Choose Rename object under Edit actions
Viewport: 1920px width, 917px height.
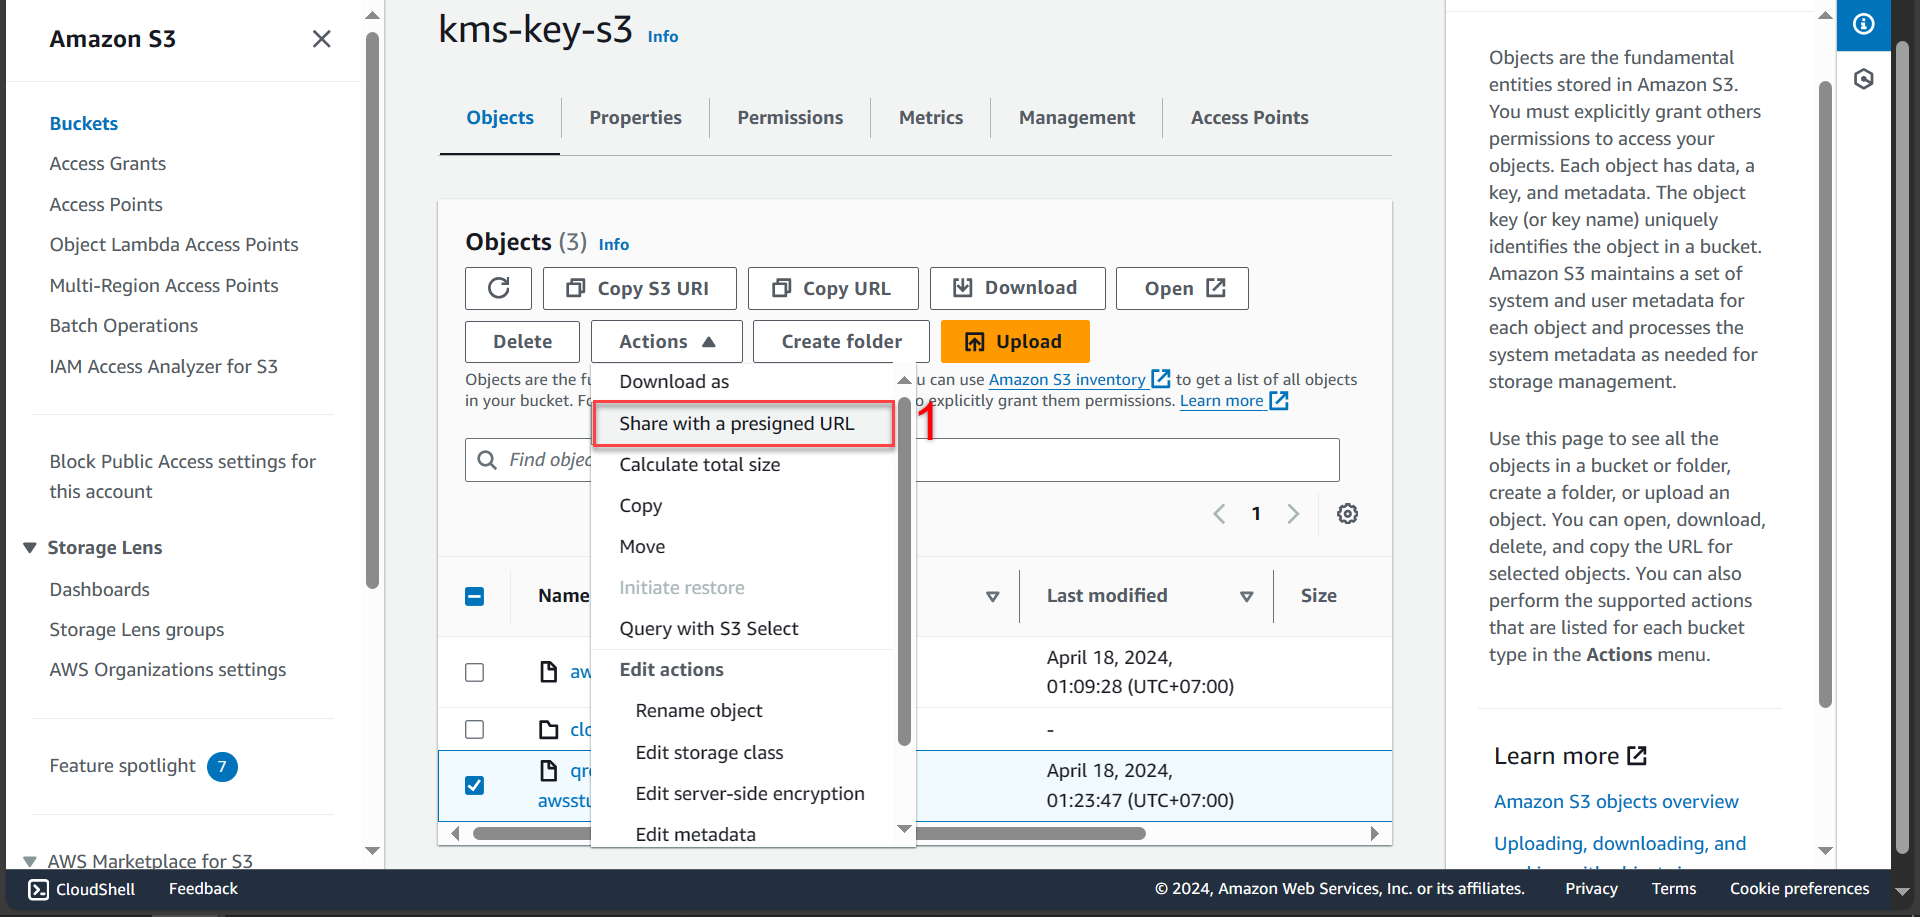click(699, 710)
